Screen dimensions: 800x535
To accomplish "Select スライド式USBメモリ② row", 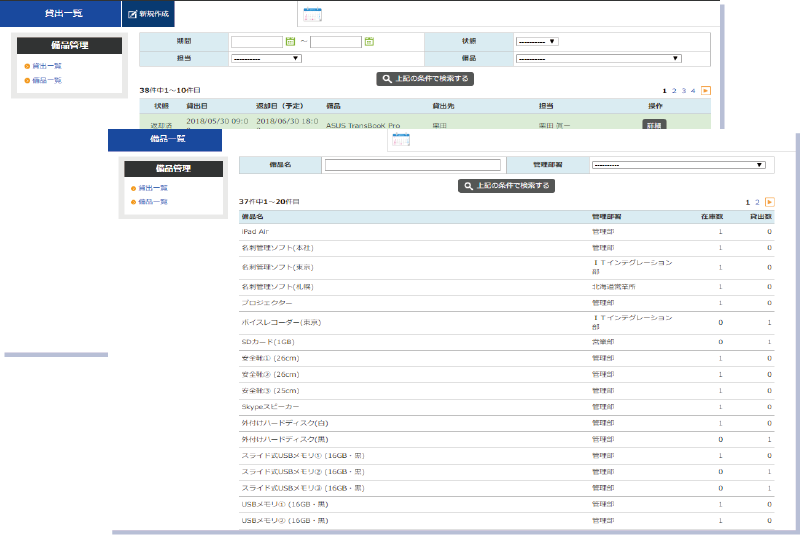I will tap(507, 472).
